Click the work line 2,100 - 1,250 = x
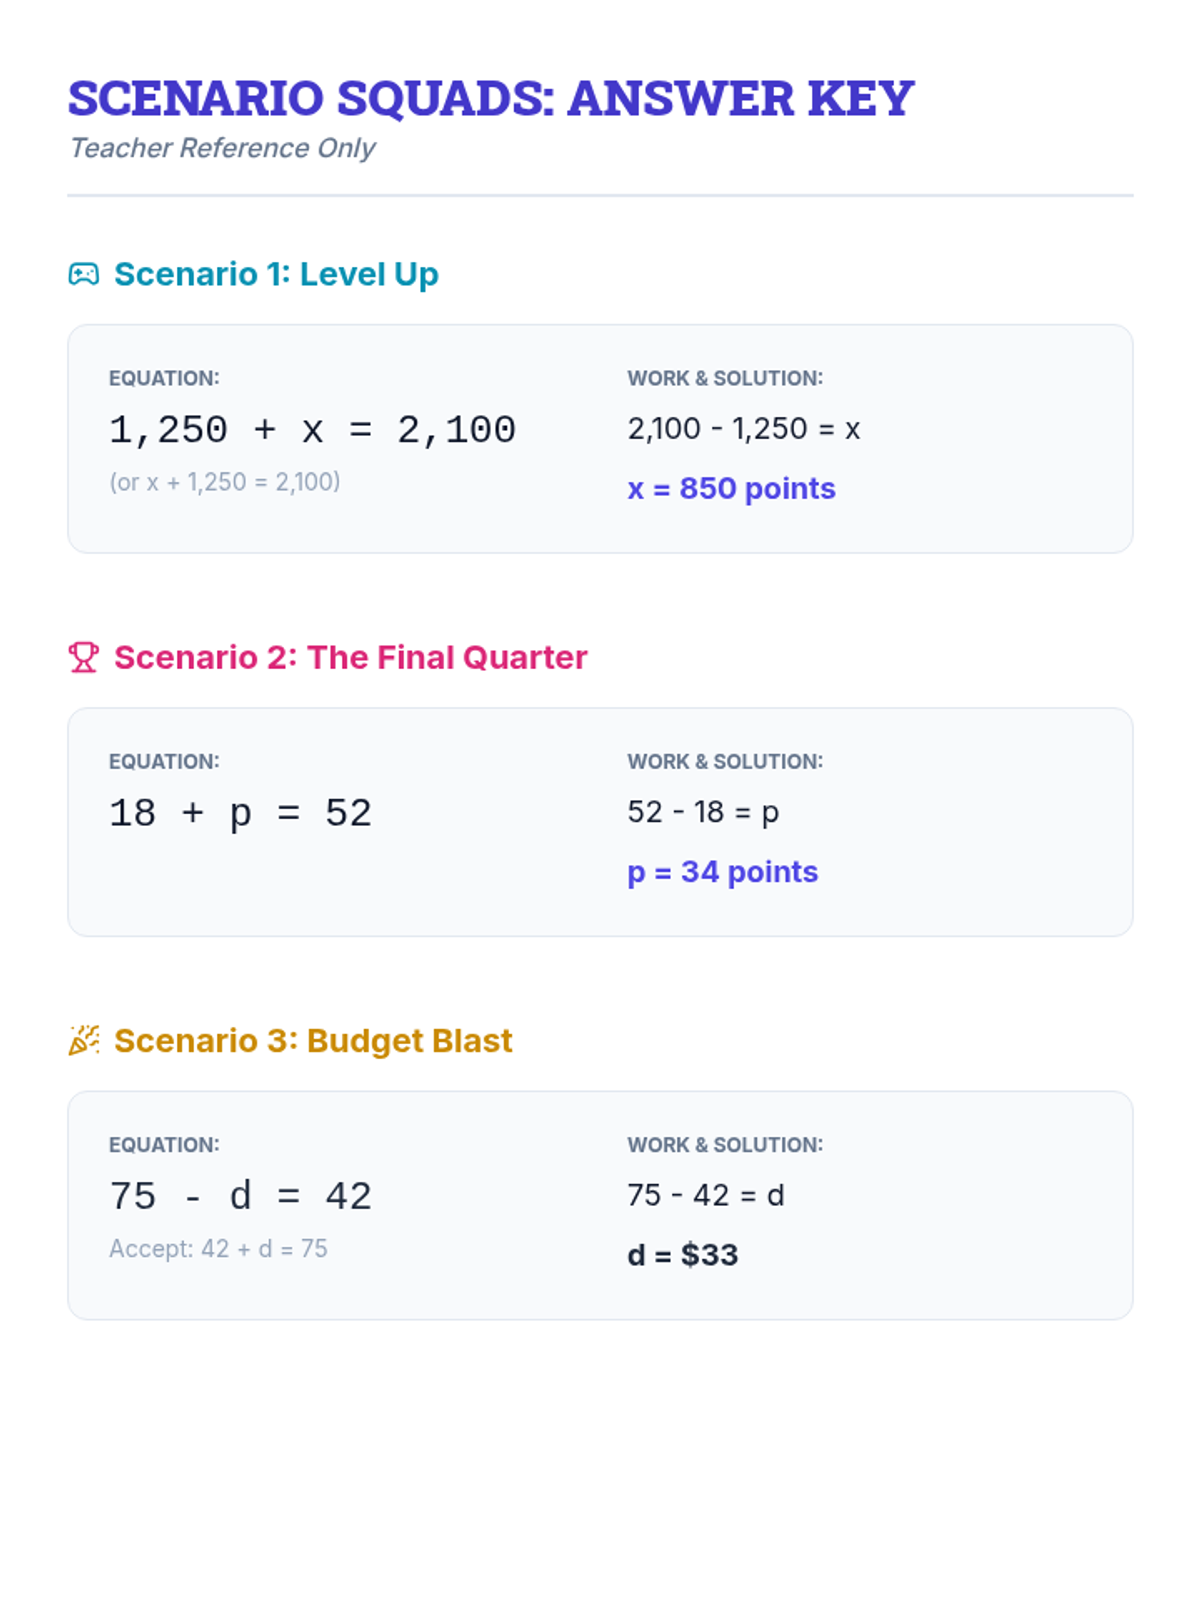Screen dimensions: 1200x1600 point(743,429)
